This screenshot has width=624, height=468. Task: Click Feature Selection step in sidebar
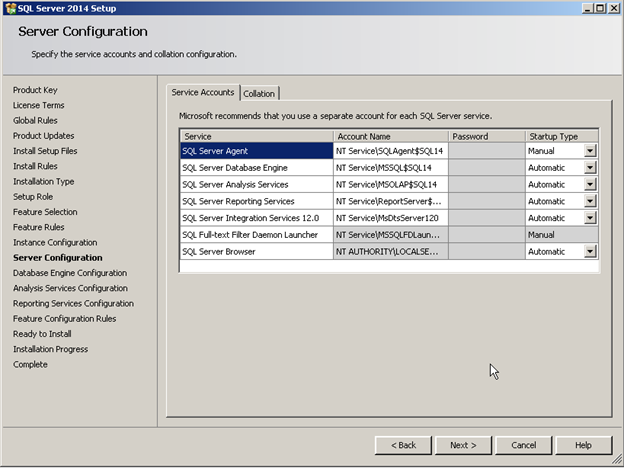tap(45, 212)
